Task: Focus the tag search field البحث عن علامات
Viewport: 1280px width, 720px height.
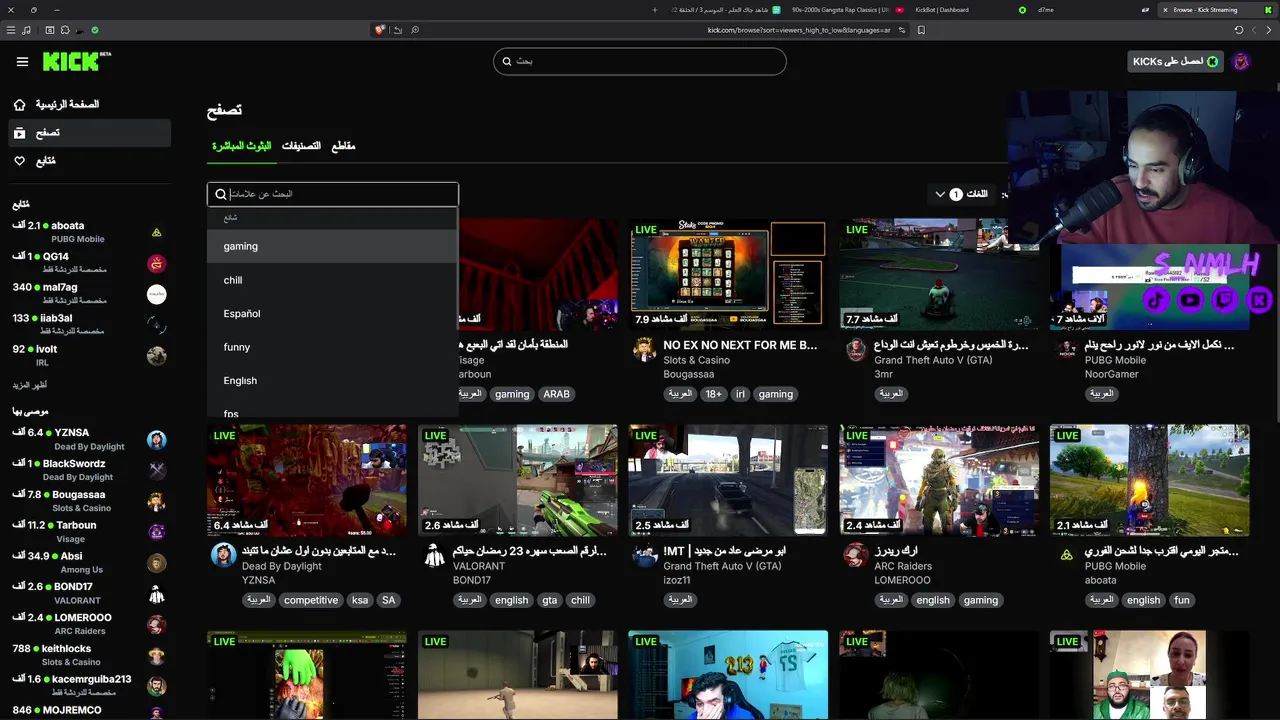Action: [333, 194]
